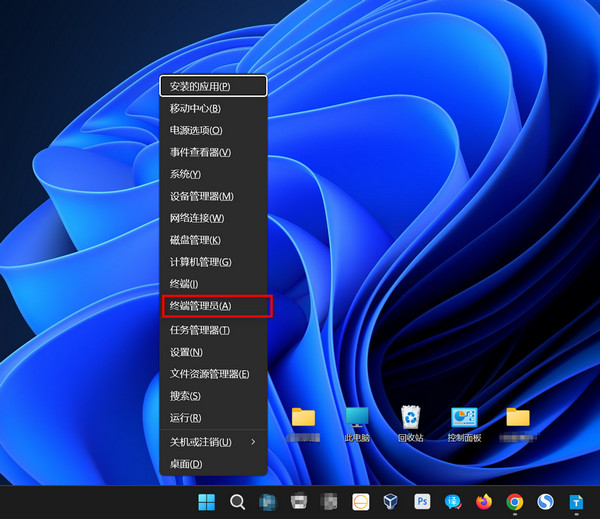Open taskbar Search magnifier icon

pyautogui.click(x=238, y=502)
